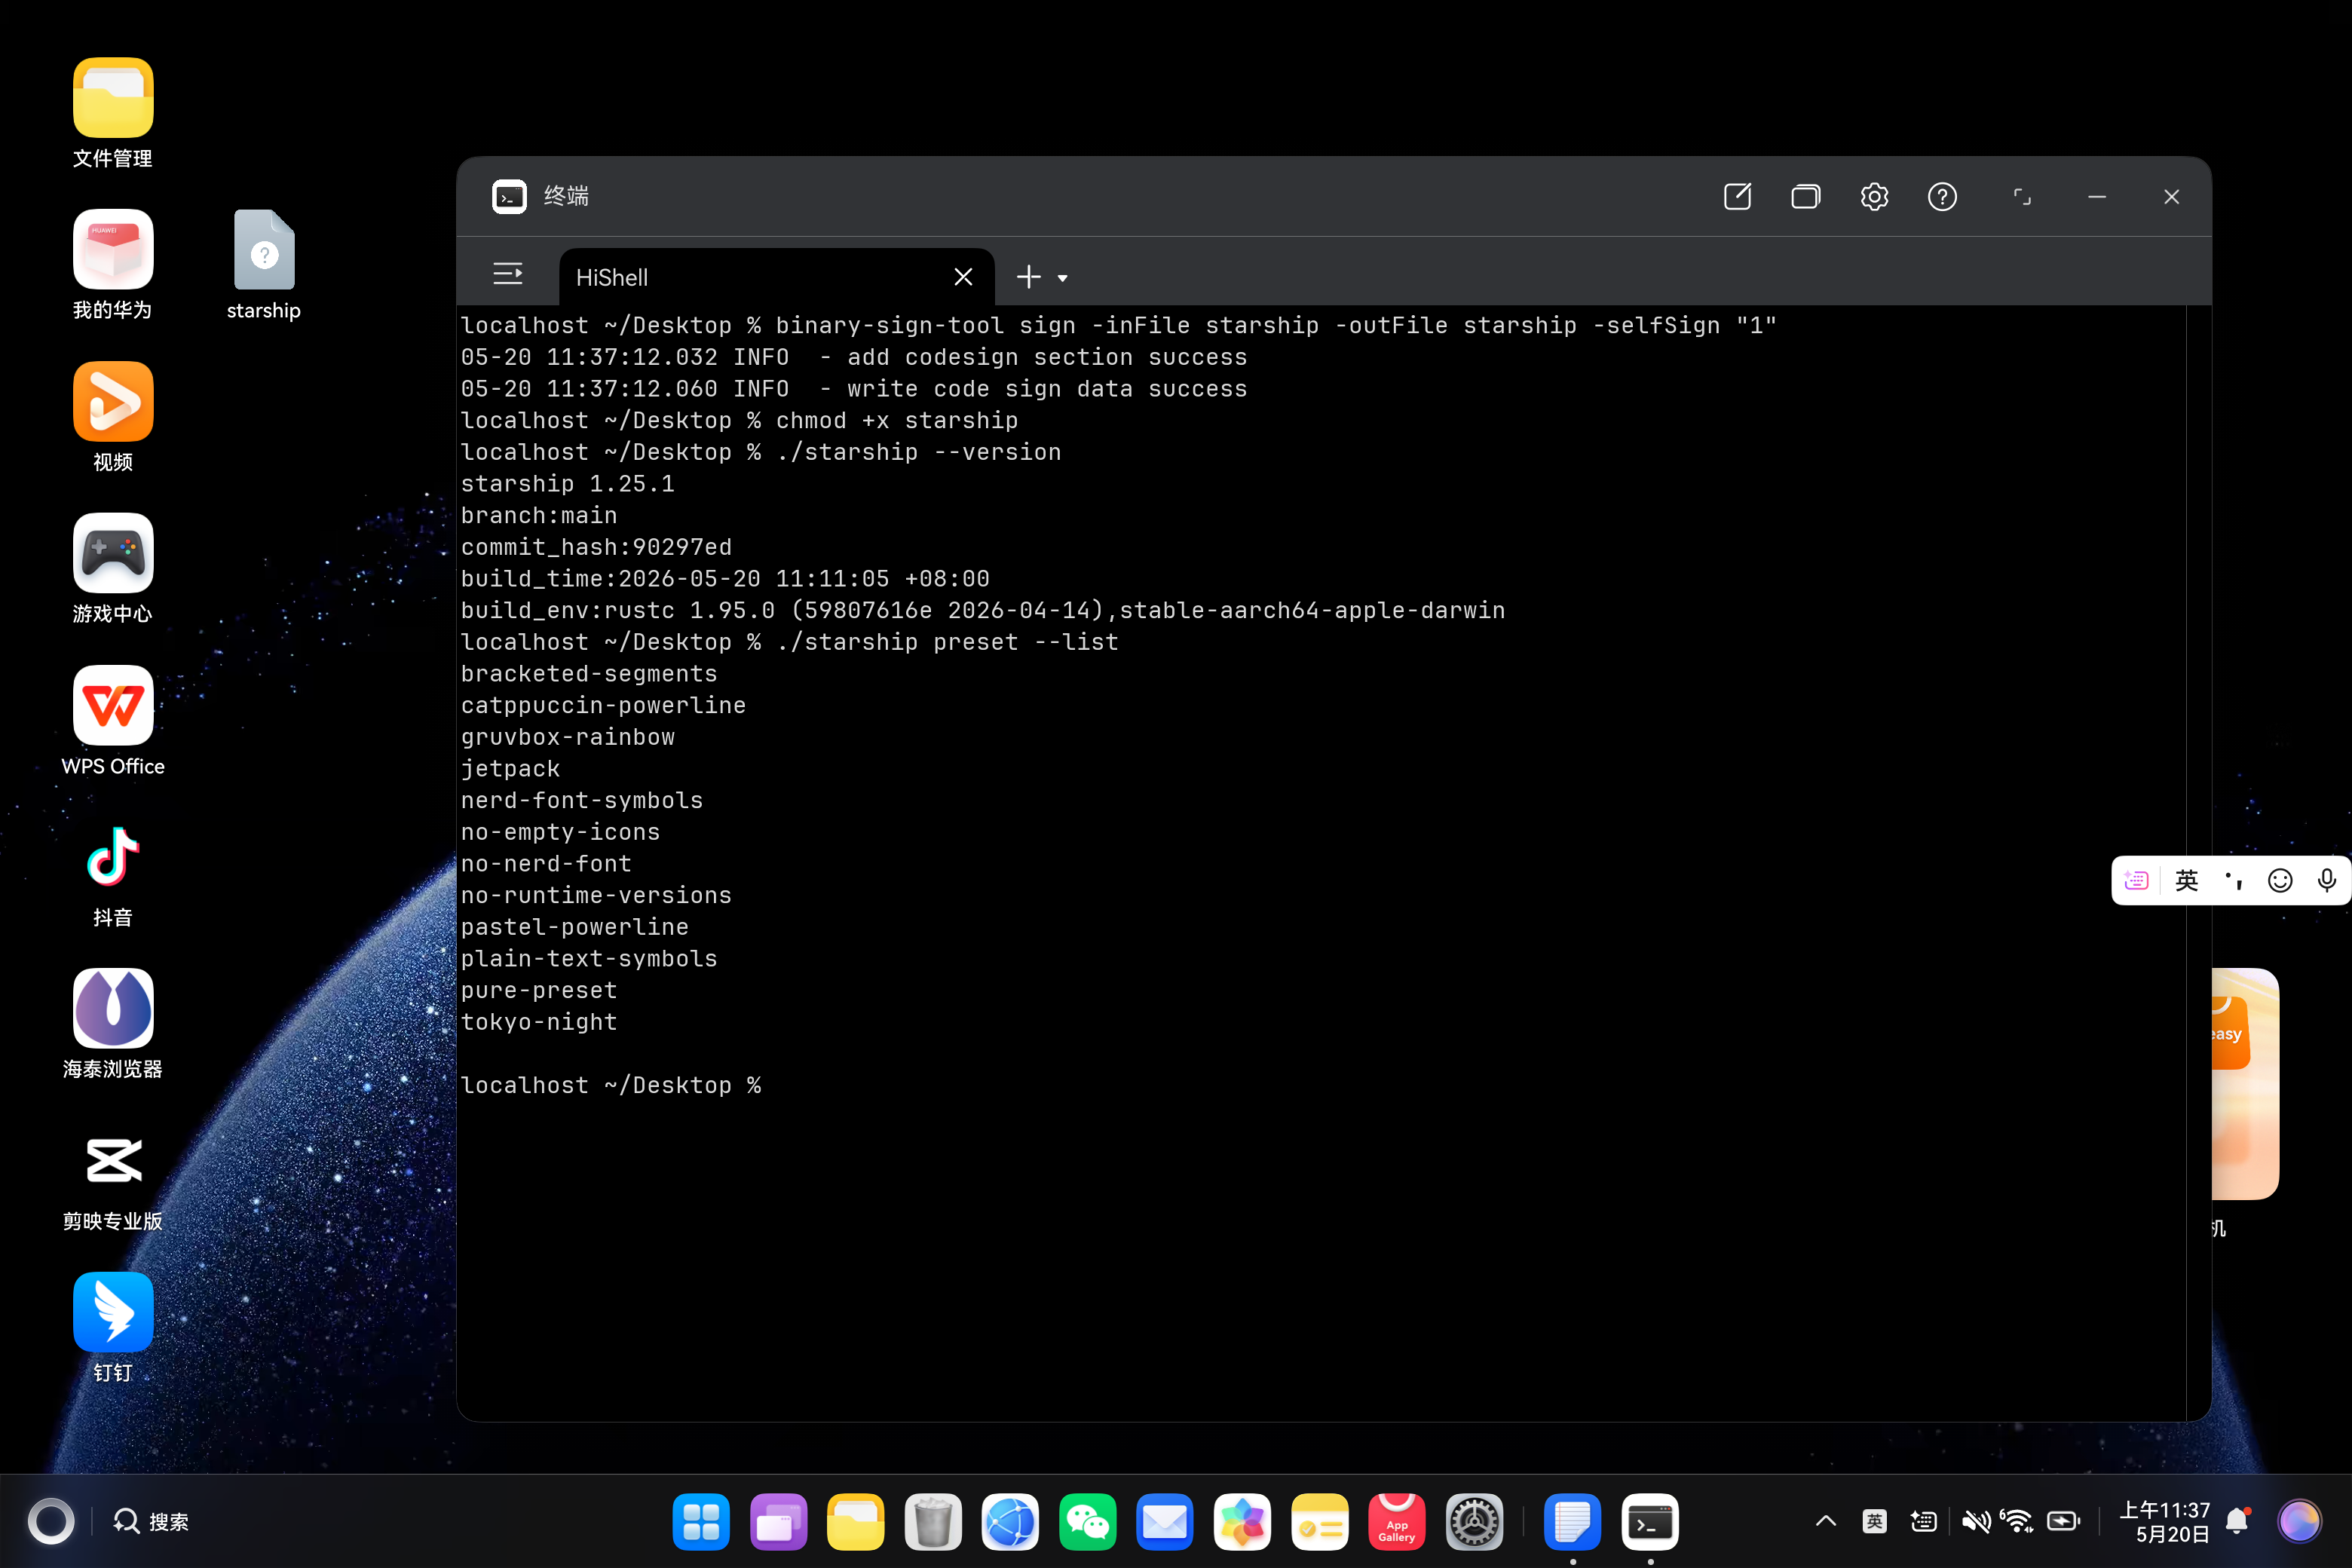The height and width of the screenshot is (1568, 2352).
Task: Click the new window icon in terminal title bar
Action: pos(1737,197)
